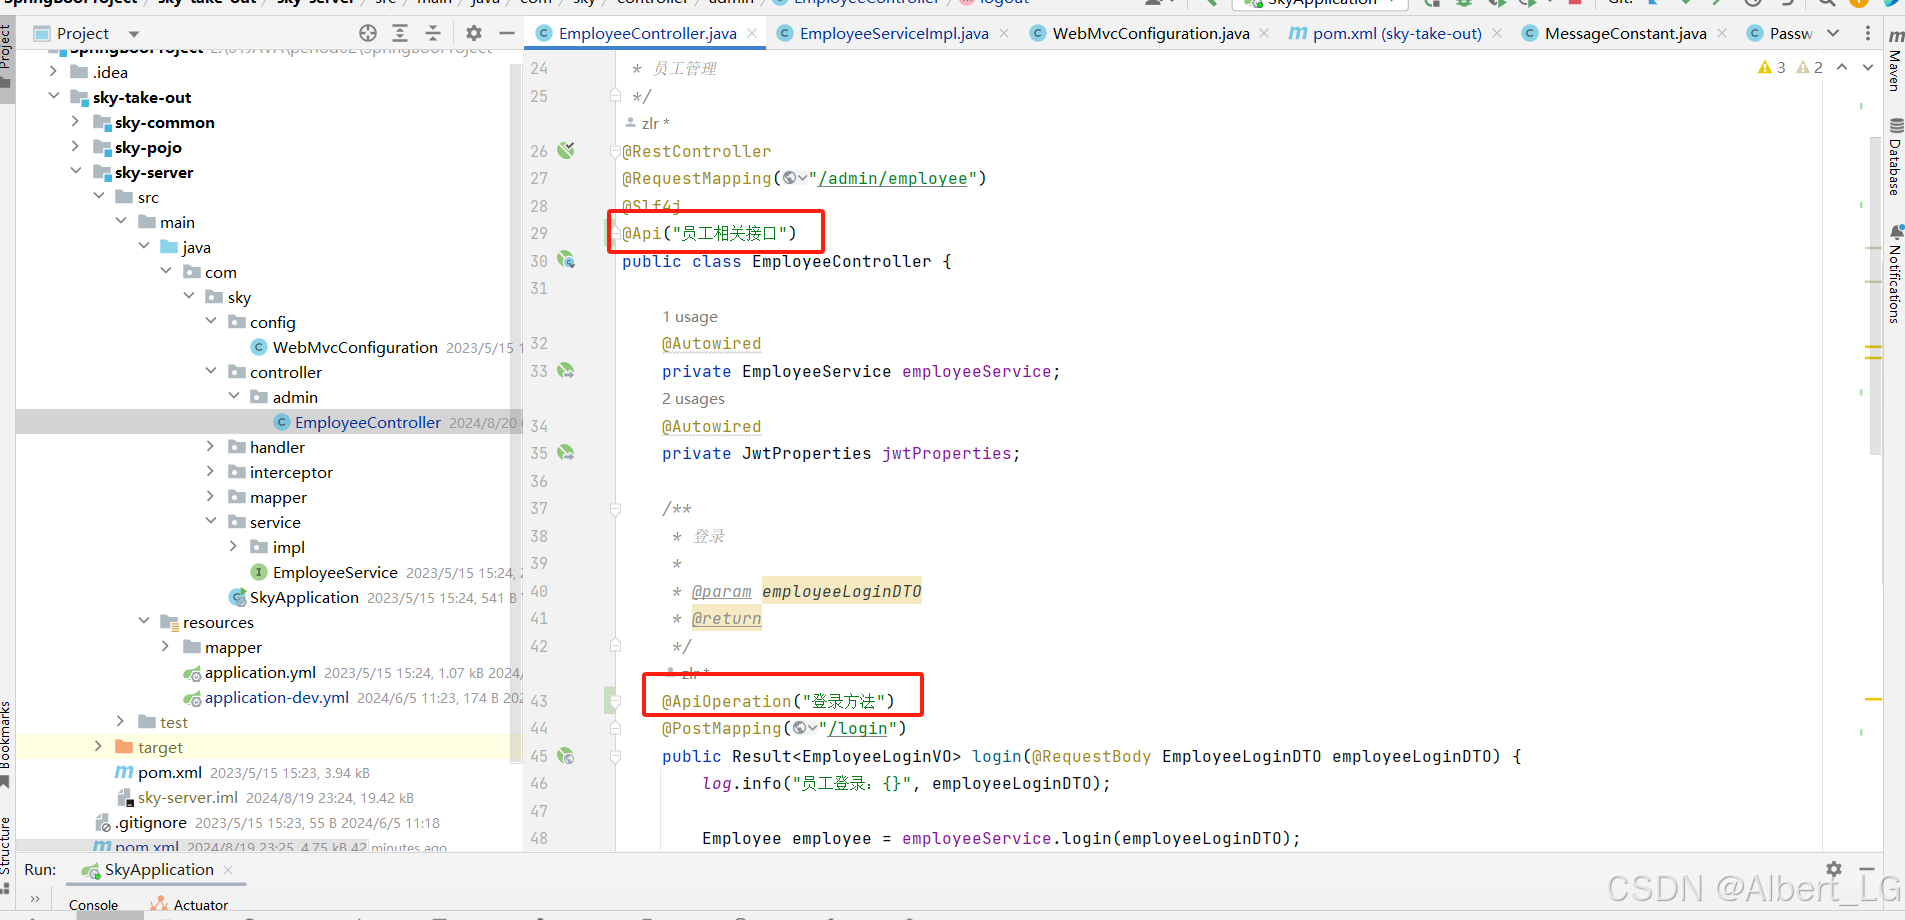Viewport: 1905px width, 920px height.
Task: Open the Actuator tab in Run panel
Action: tap(190, 904)
